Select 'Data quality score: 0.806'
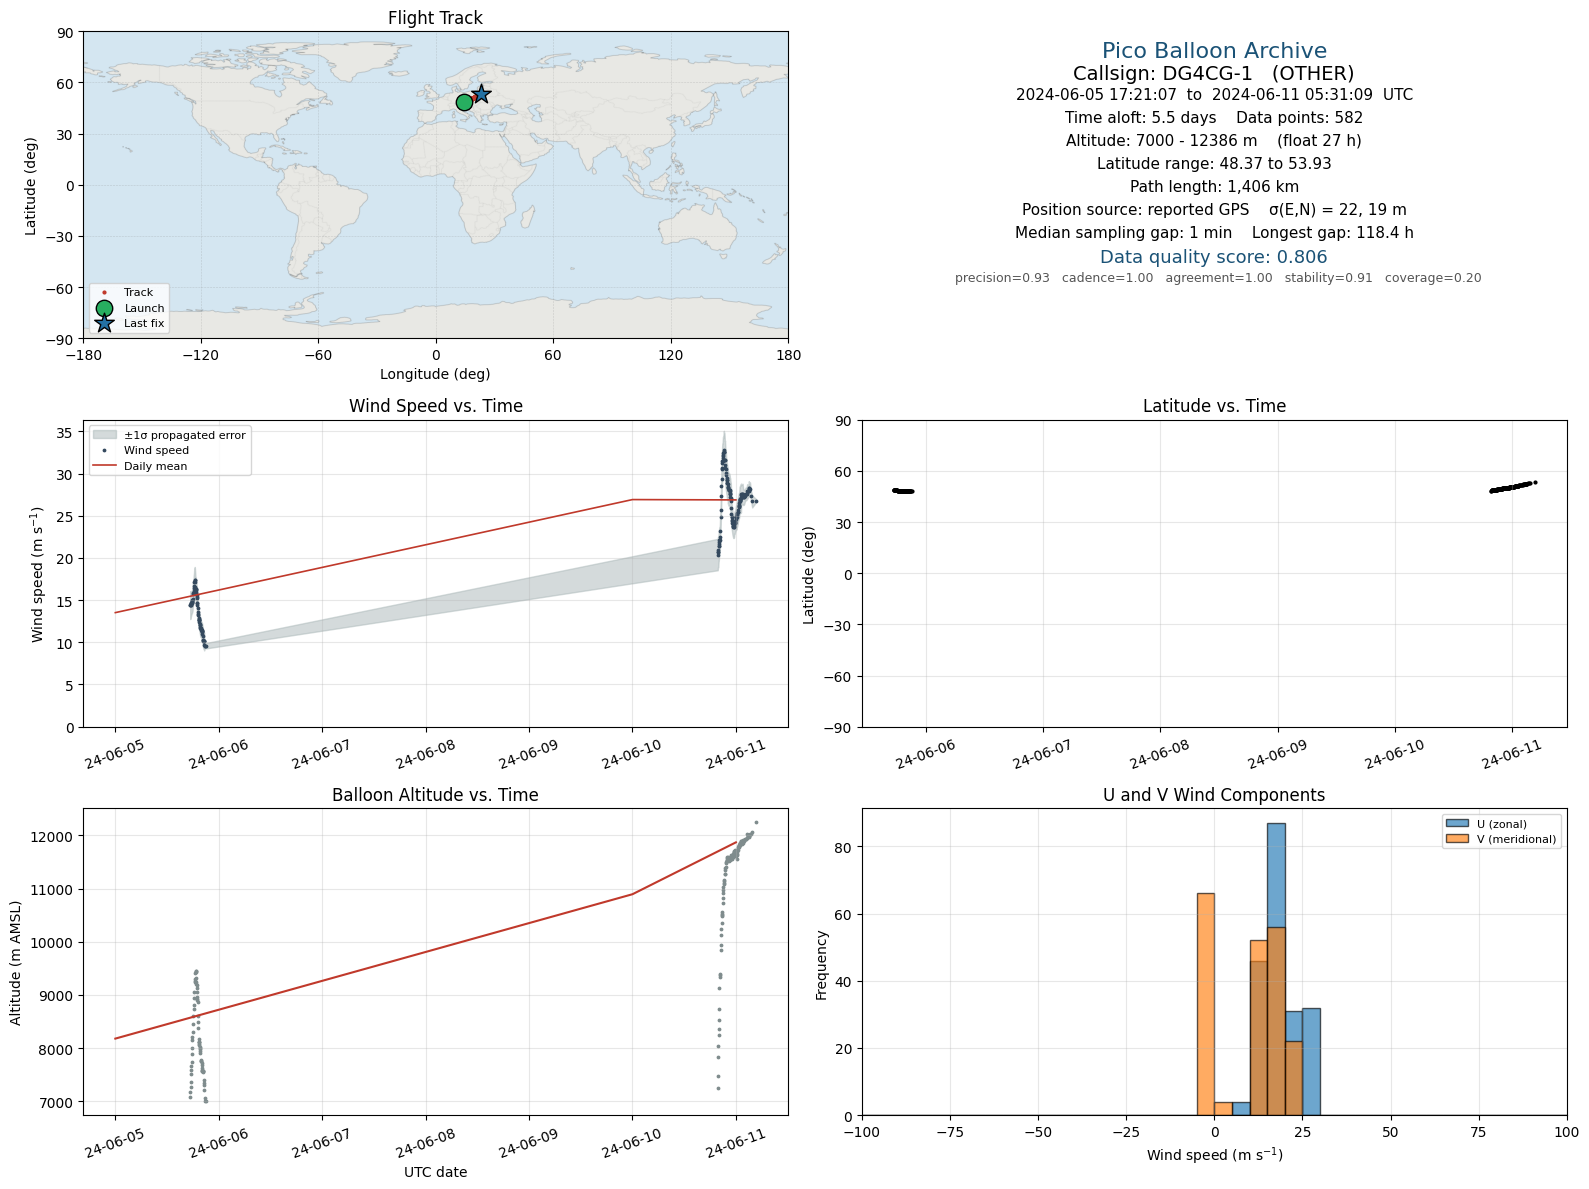This screenshot has height=1189, width=1589. [1214, 257]
